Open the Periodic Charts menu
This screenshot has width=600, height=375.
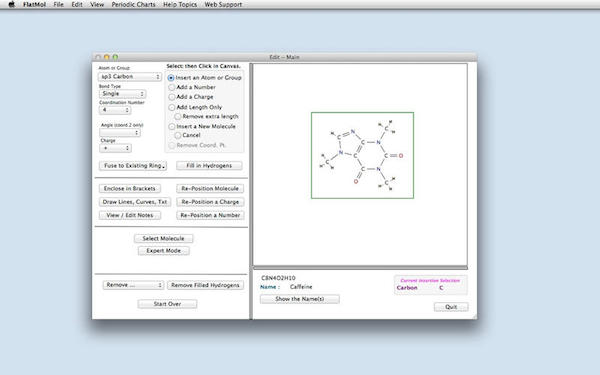coord(133,5)
